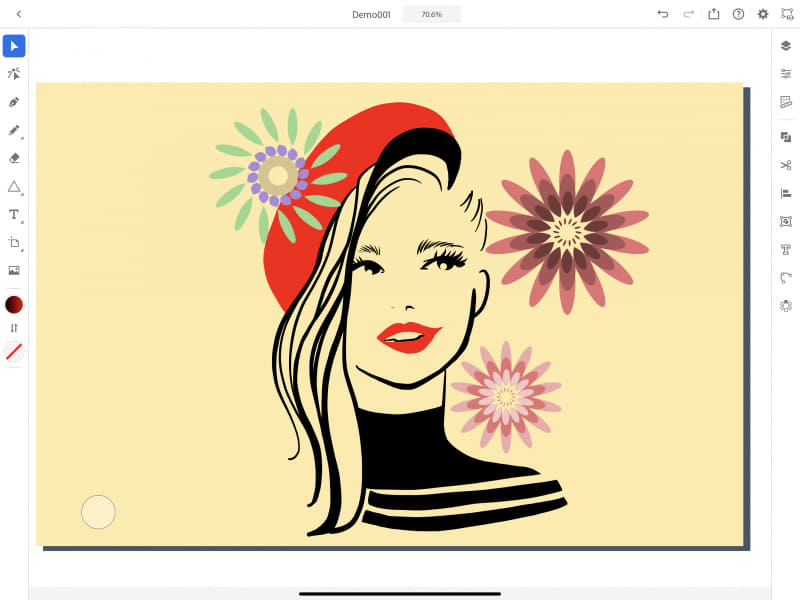Screen dimensions: 800x600
Task: Open the Share export menu
Action: pos(714,14)
